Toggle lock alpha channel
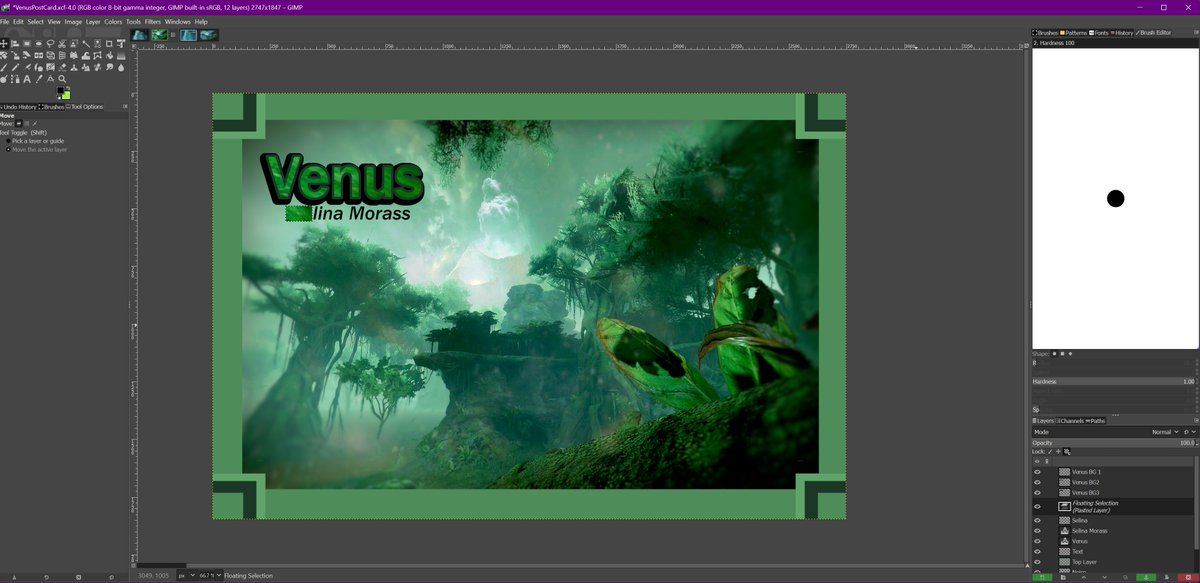The image size is (1200, 583). [x=1067, y=452]
